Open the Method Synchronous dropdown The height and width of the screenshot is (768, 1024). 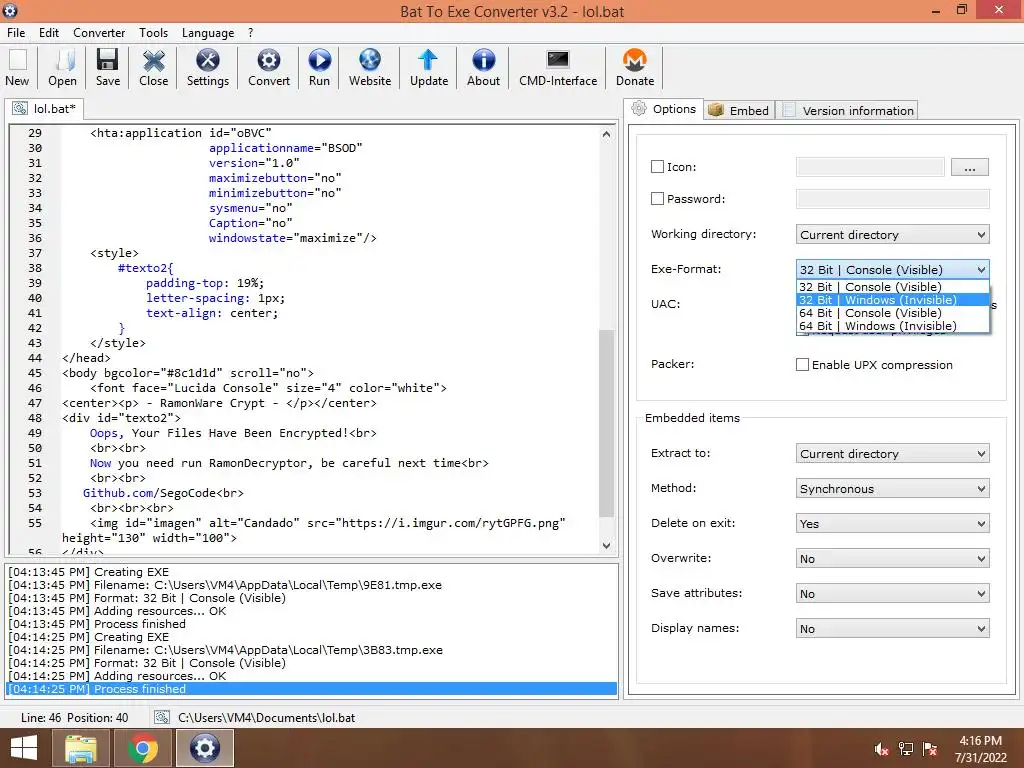892,488
